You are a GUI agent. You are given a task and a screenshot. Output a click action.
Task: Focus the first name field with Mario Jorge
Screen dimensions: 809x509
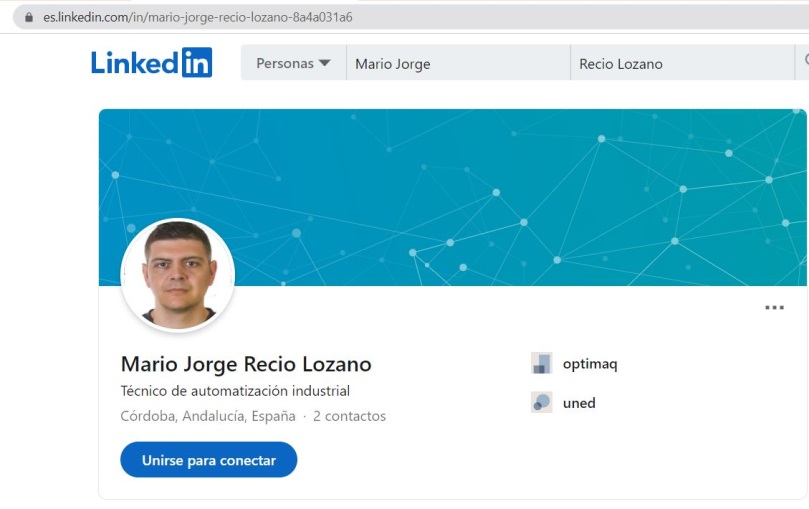click(455, 63)
